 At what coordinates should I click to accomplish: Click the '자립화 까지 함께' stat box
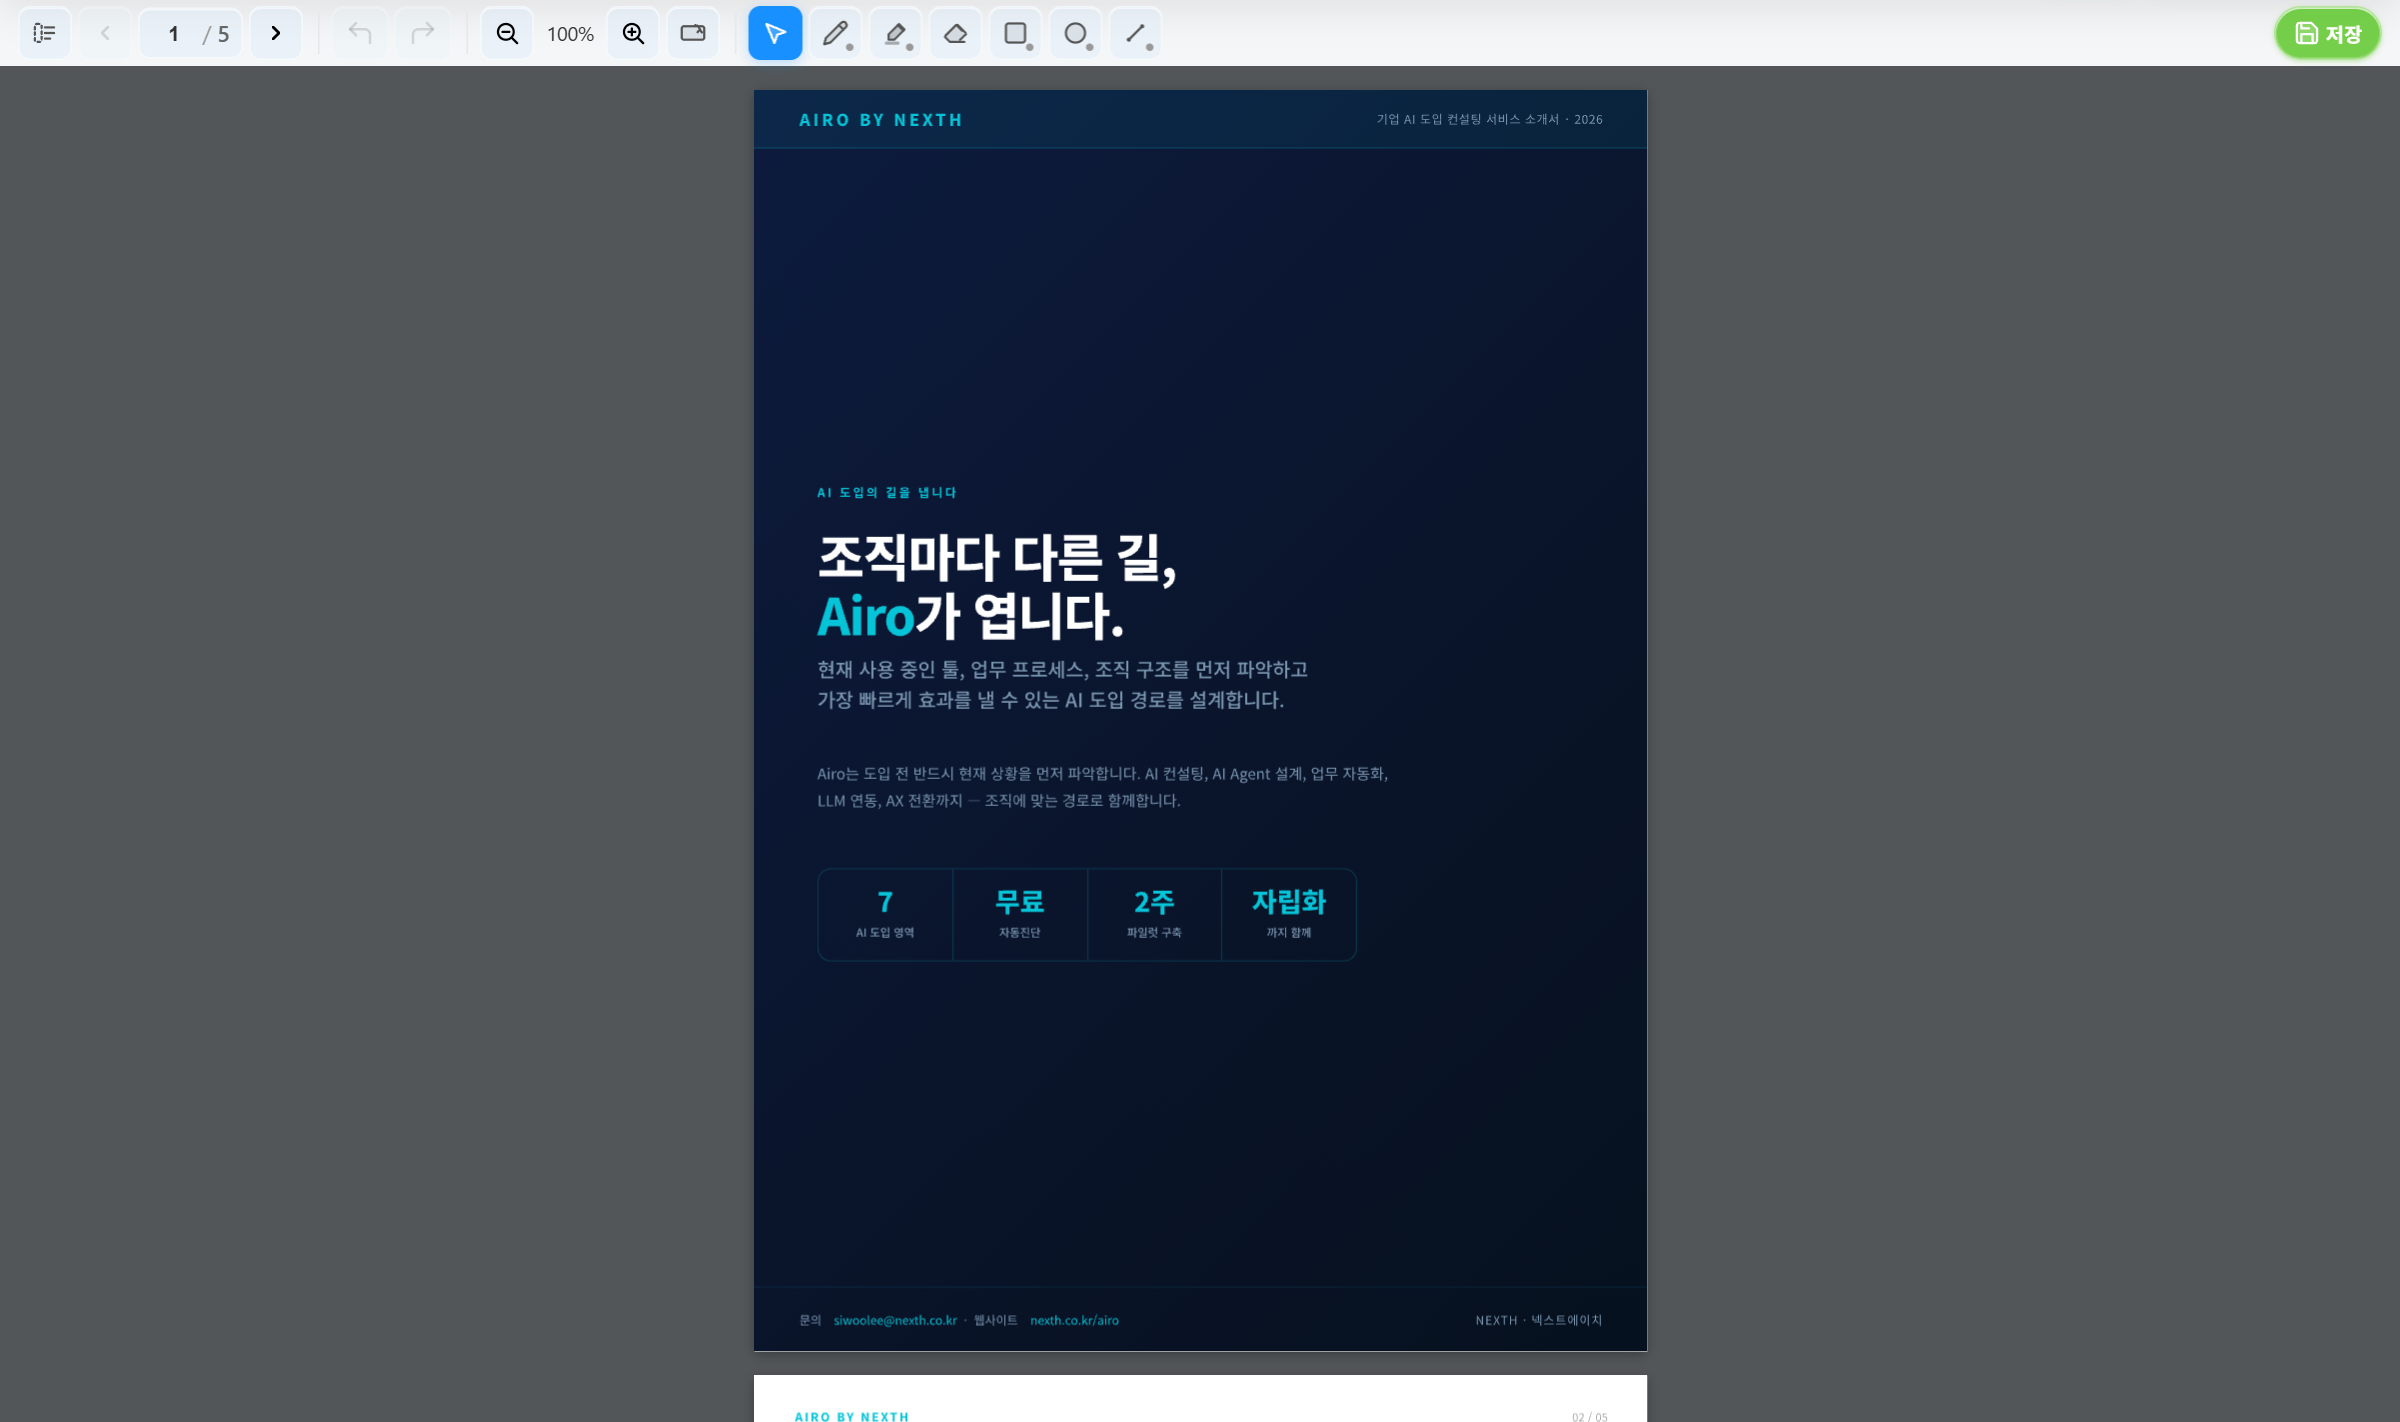pos(1289,914)
